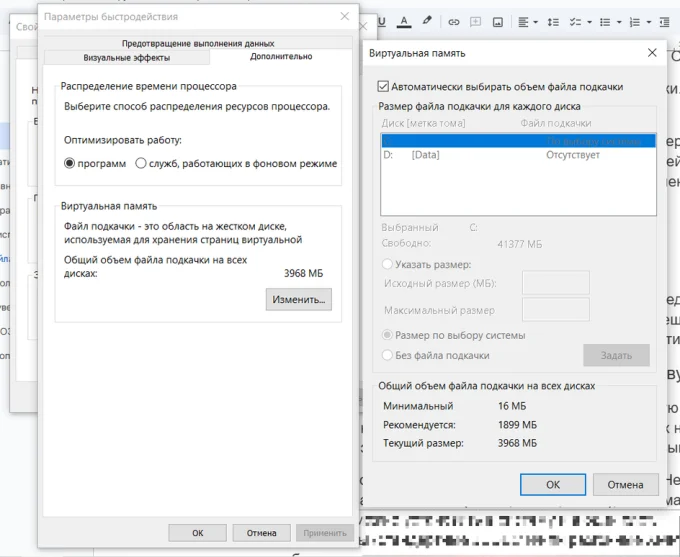This screenshot has width=680, height=557.
Task: Click the 'Изменить...' button
Action: pyautogui.click(x=299, y=299)
